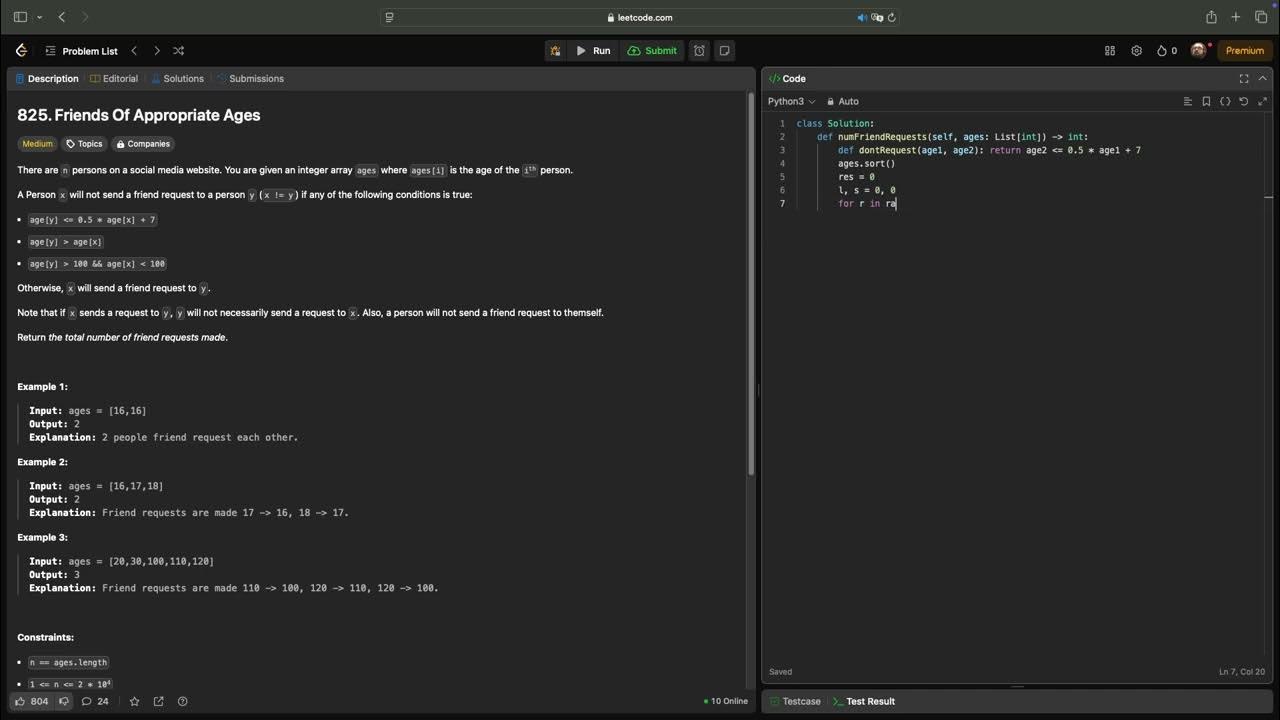
Task: Open the Submissions tab
Action: click(250, 78)
